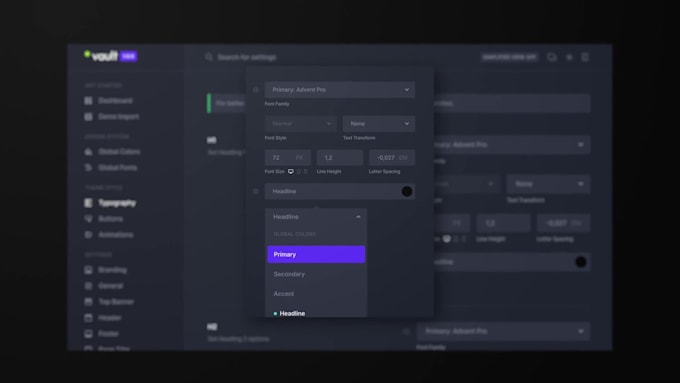Choose Secondary in the global colors list
This screenshot has width=680, height=383.
coord(316,274)
